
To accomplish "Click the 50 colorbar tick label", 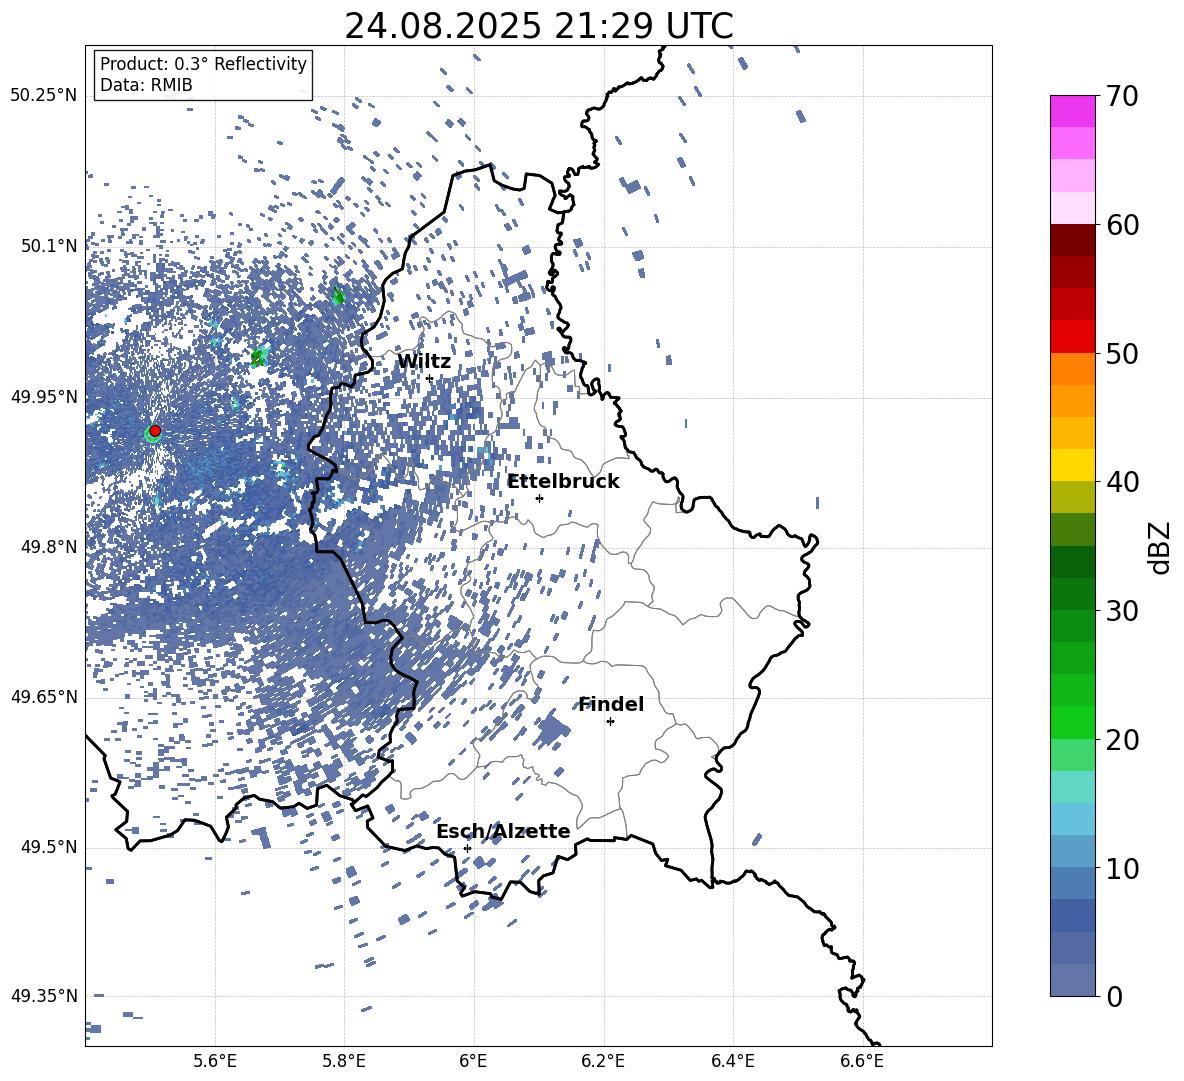I will [1122, 353].
